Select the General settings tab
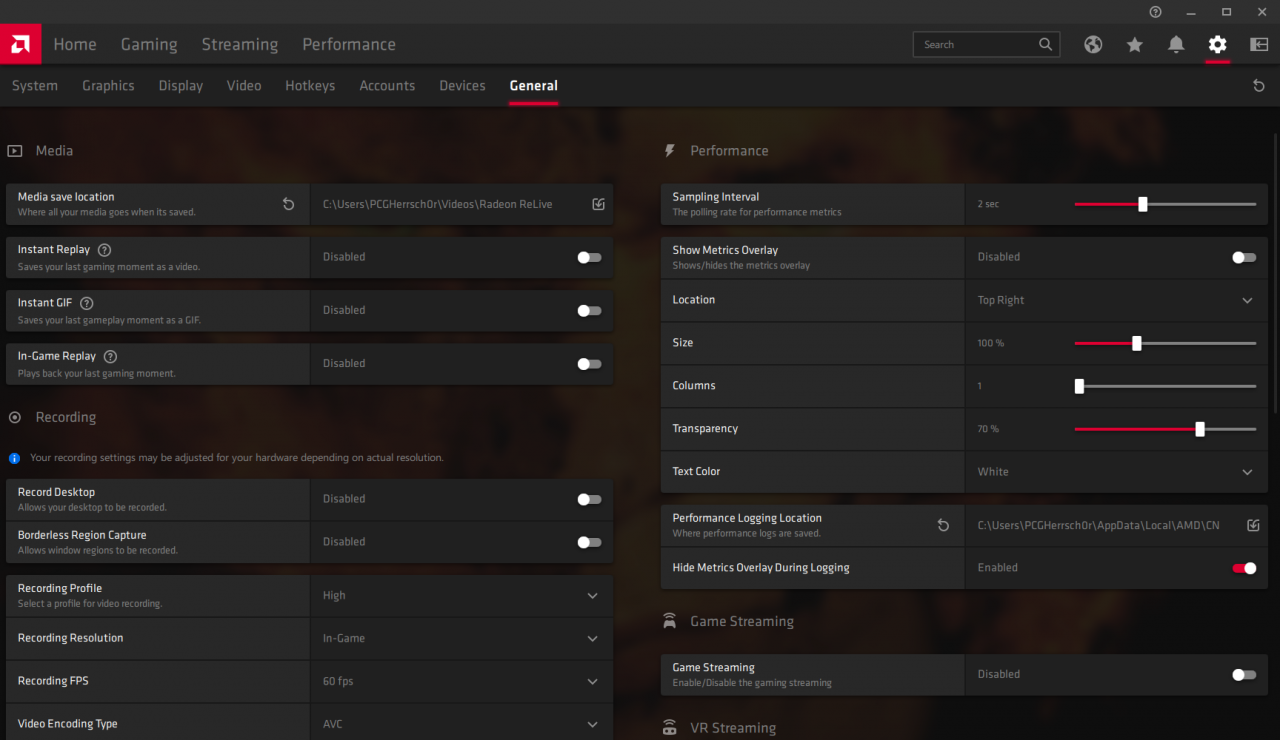Screen dimensions: 1280x740 534,86
